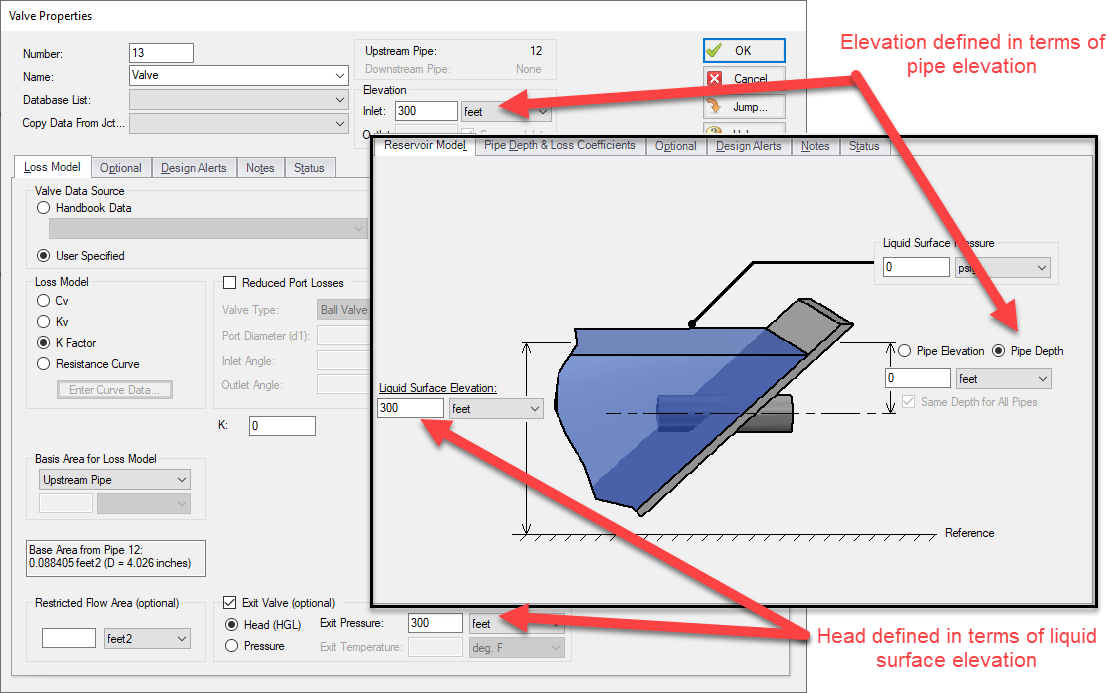The width and height of the screenshot is (1118, 693).
Task: Click the green checkmark OK icon
Action: point(714,51)
